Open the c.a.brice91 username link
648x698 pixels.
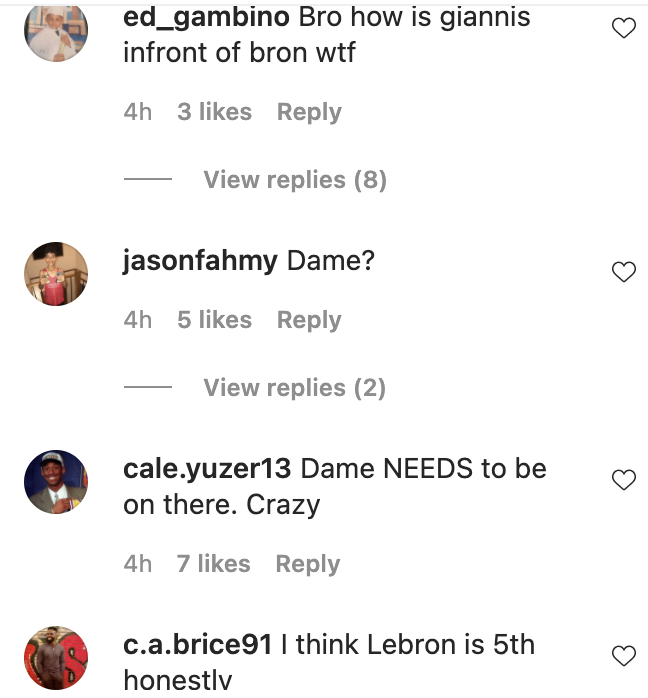[x=197, y=645]
